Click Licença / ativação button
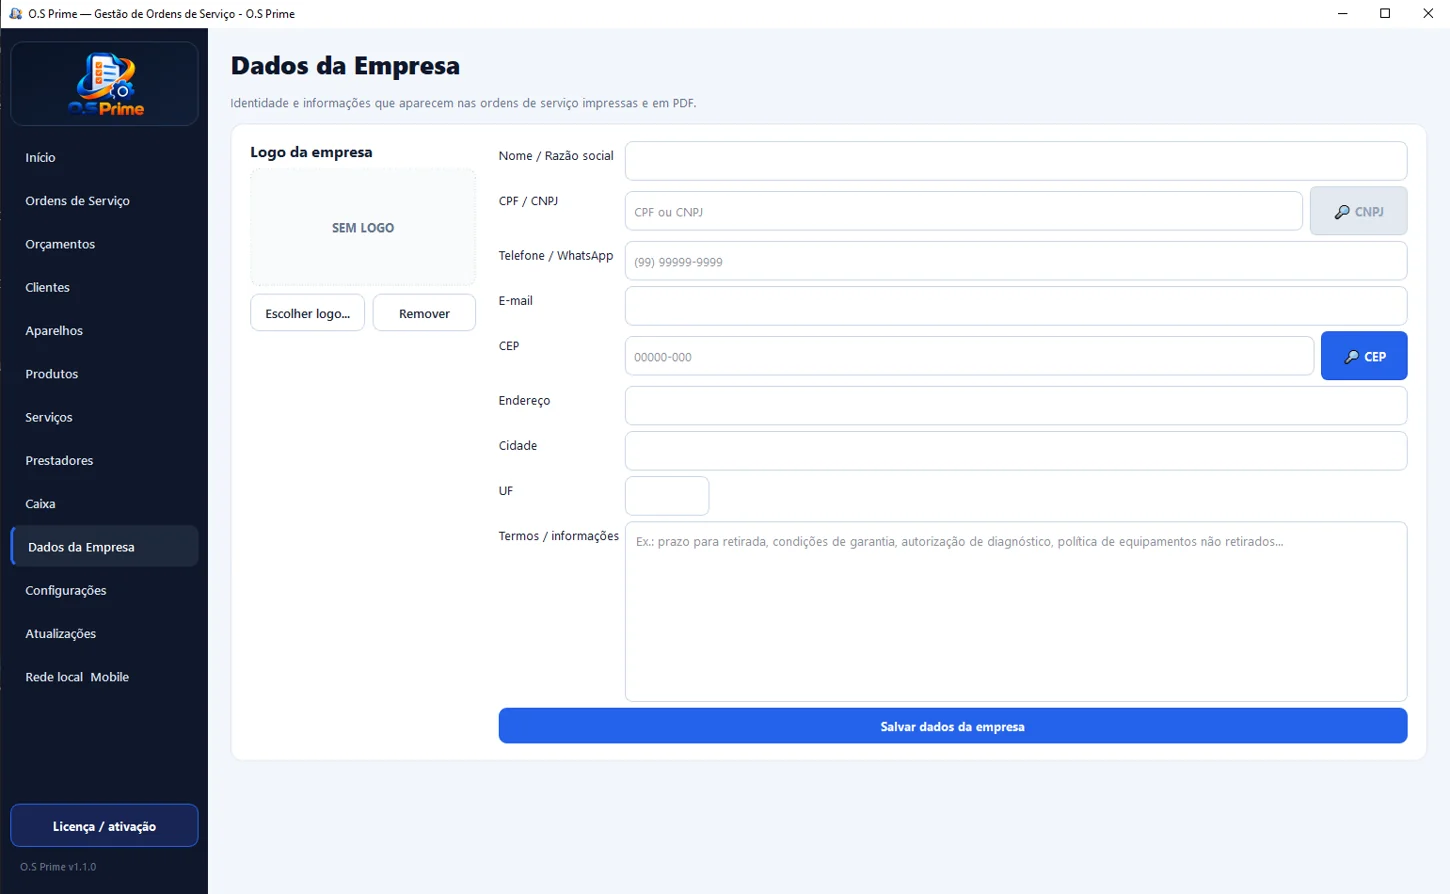The width and height of the screenshot is (1450, 894). [104, 826]
